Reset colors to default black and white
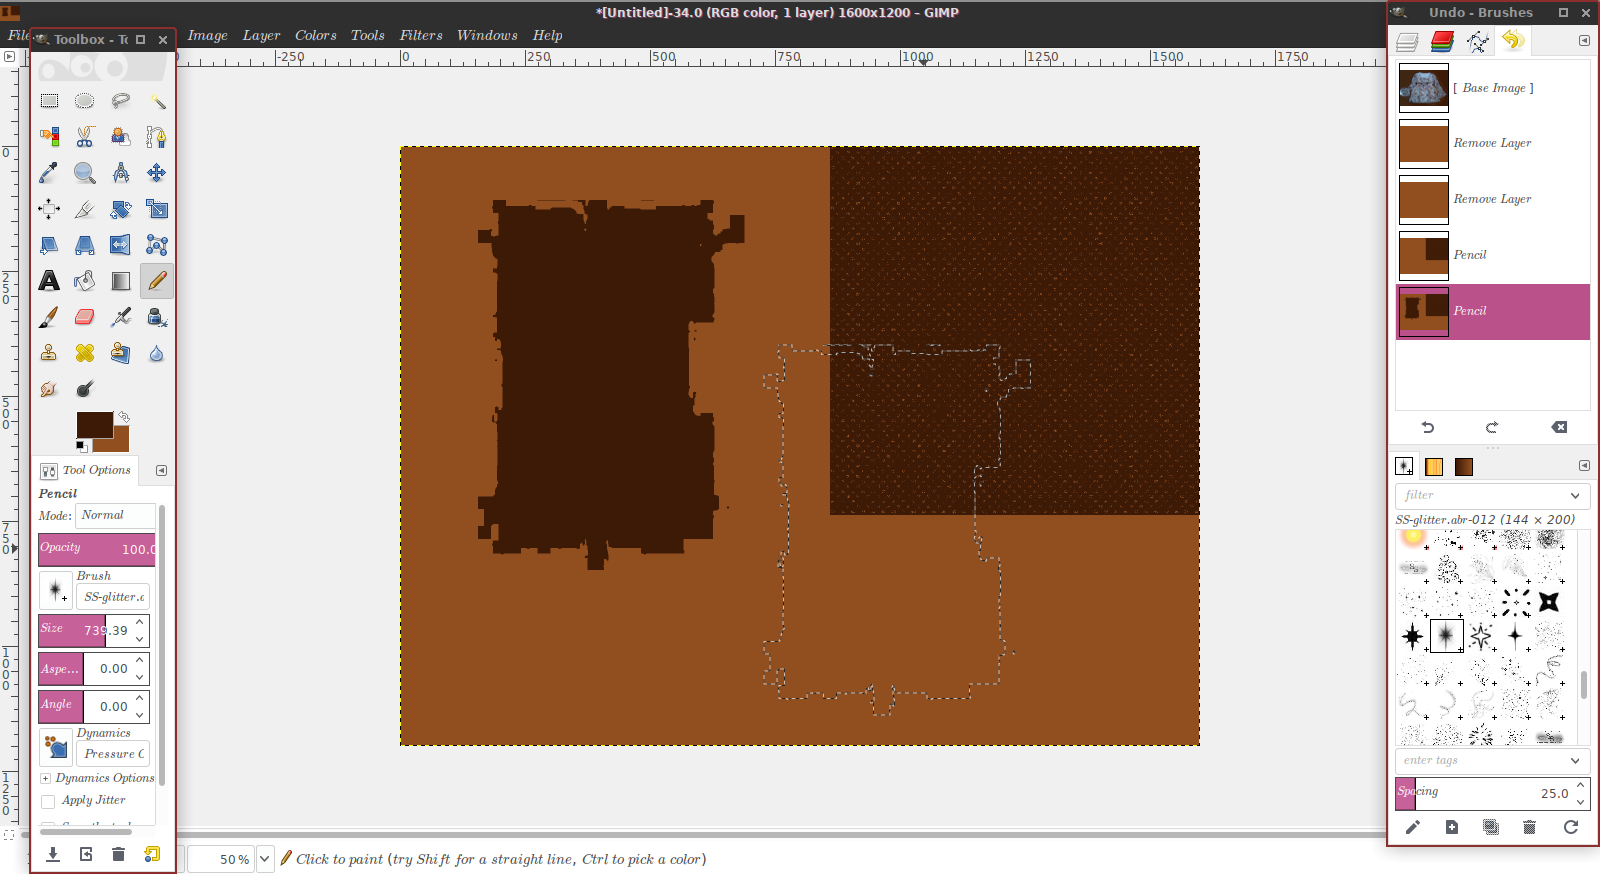 (81, 446)
